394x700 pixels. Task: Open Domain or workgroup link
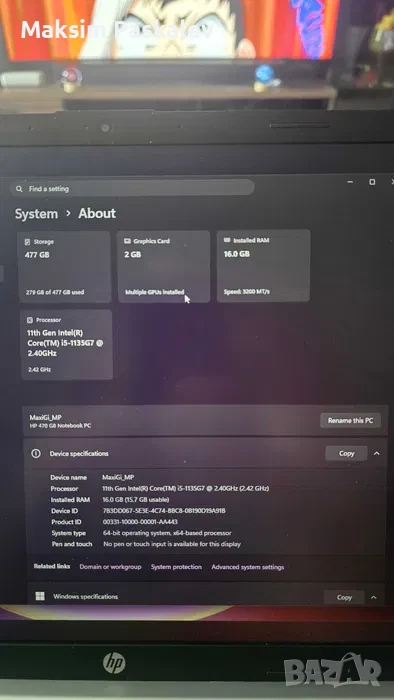point(110,567)
